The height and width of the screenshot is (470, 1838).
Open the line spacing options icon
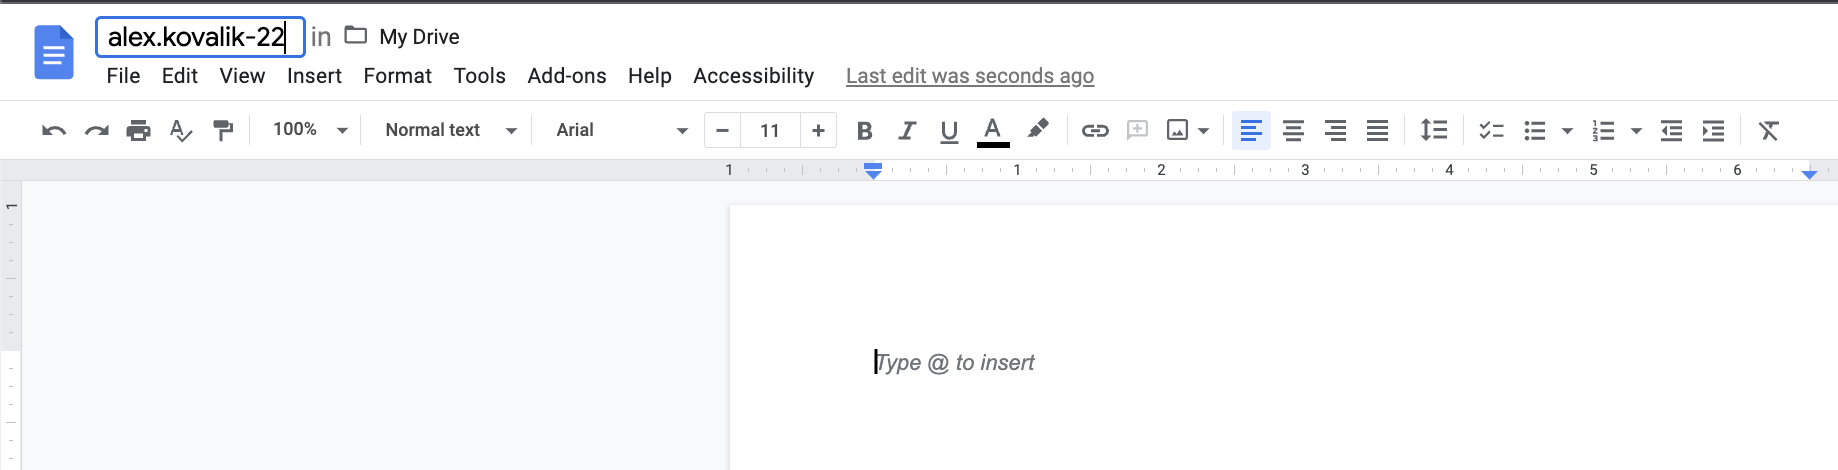1433,130
